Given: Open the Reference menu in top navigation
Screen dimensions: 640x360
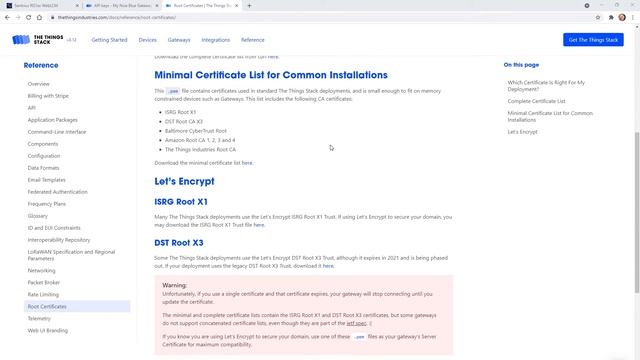Looking at the screenshot, I should (x=253, y=40).
